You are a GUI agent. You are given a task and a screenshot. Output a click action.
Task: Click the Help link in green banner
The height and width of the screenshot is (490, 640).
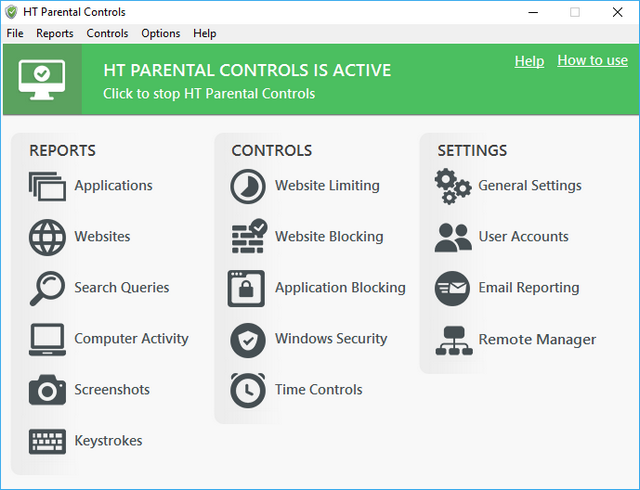529,61
